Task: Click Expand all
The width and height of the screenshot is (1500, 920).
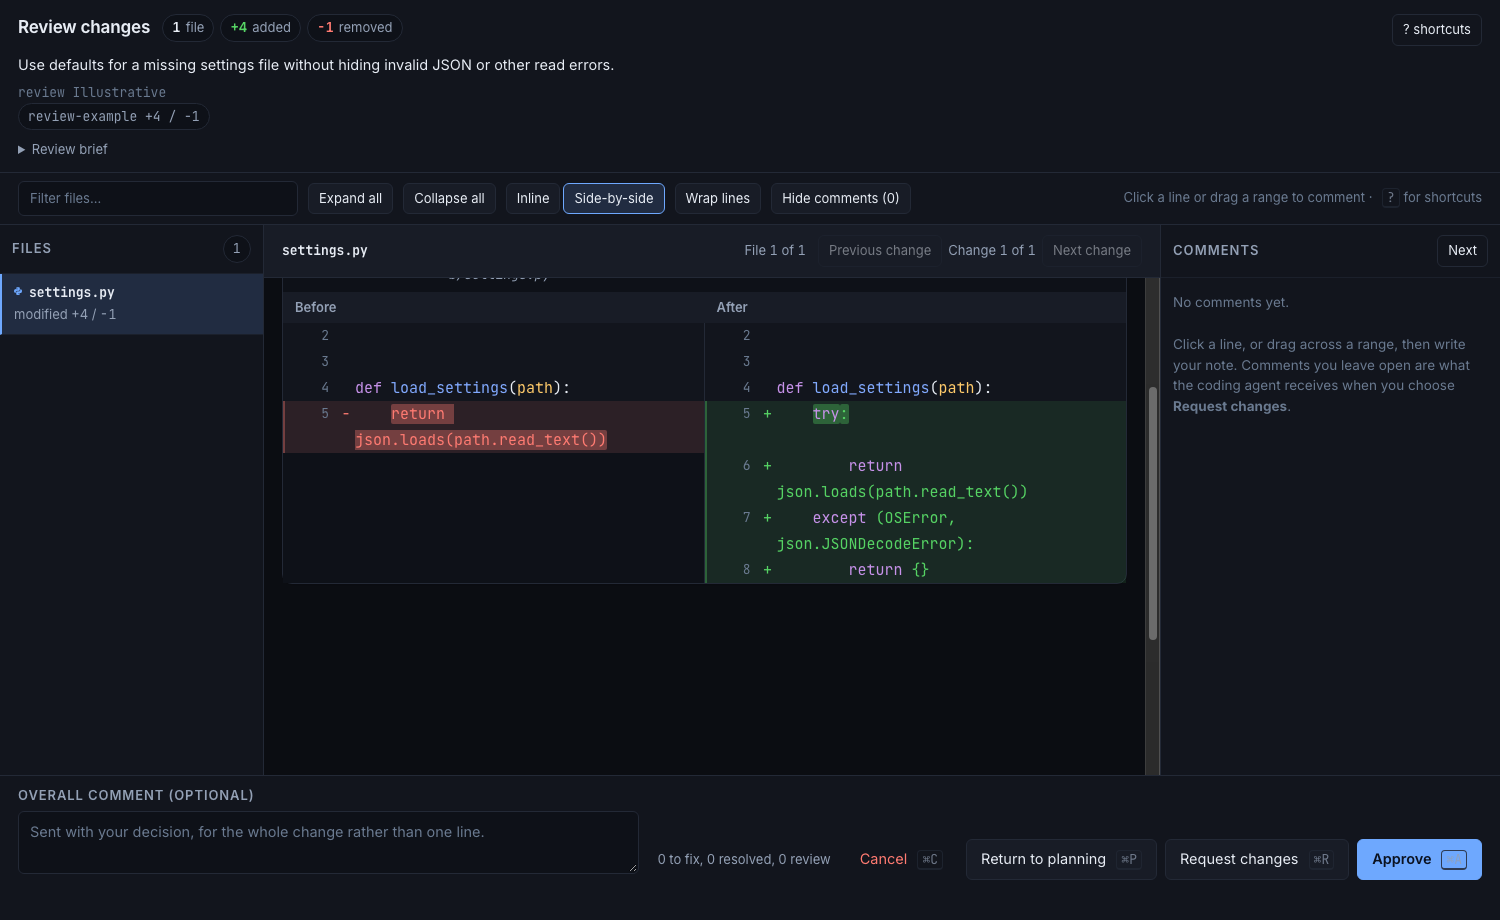Action: tap(350, 198)
